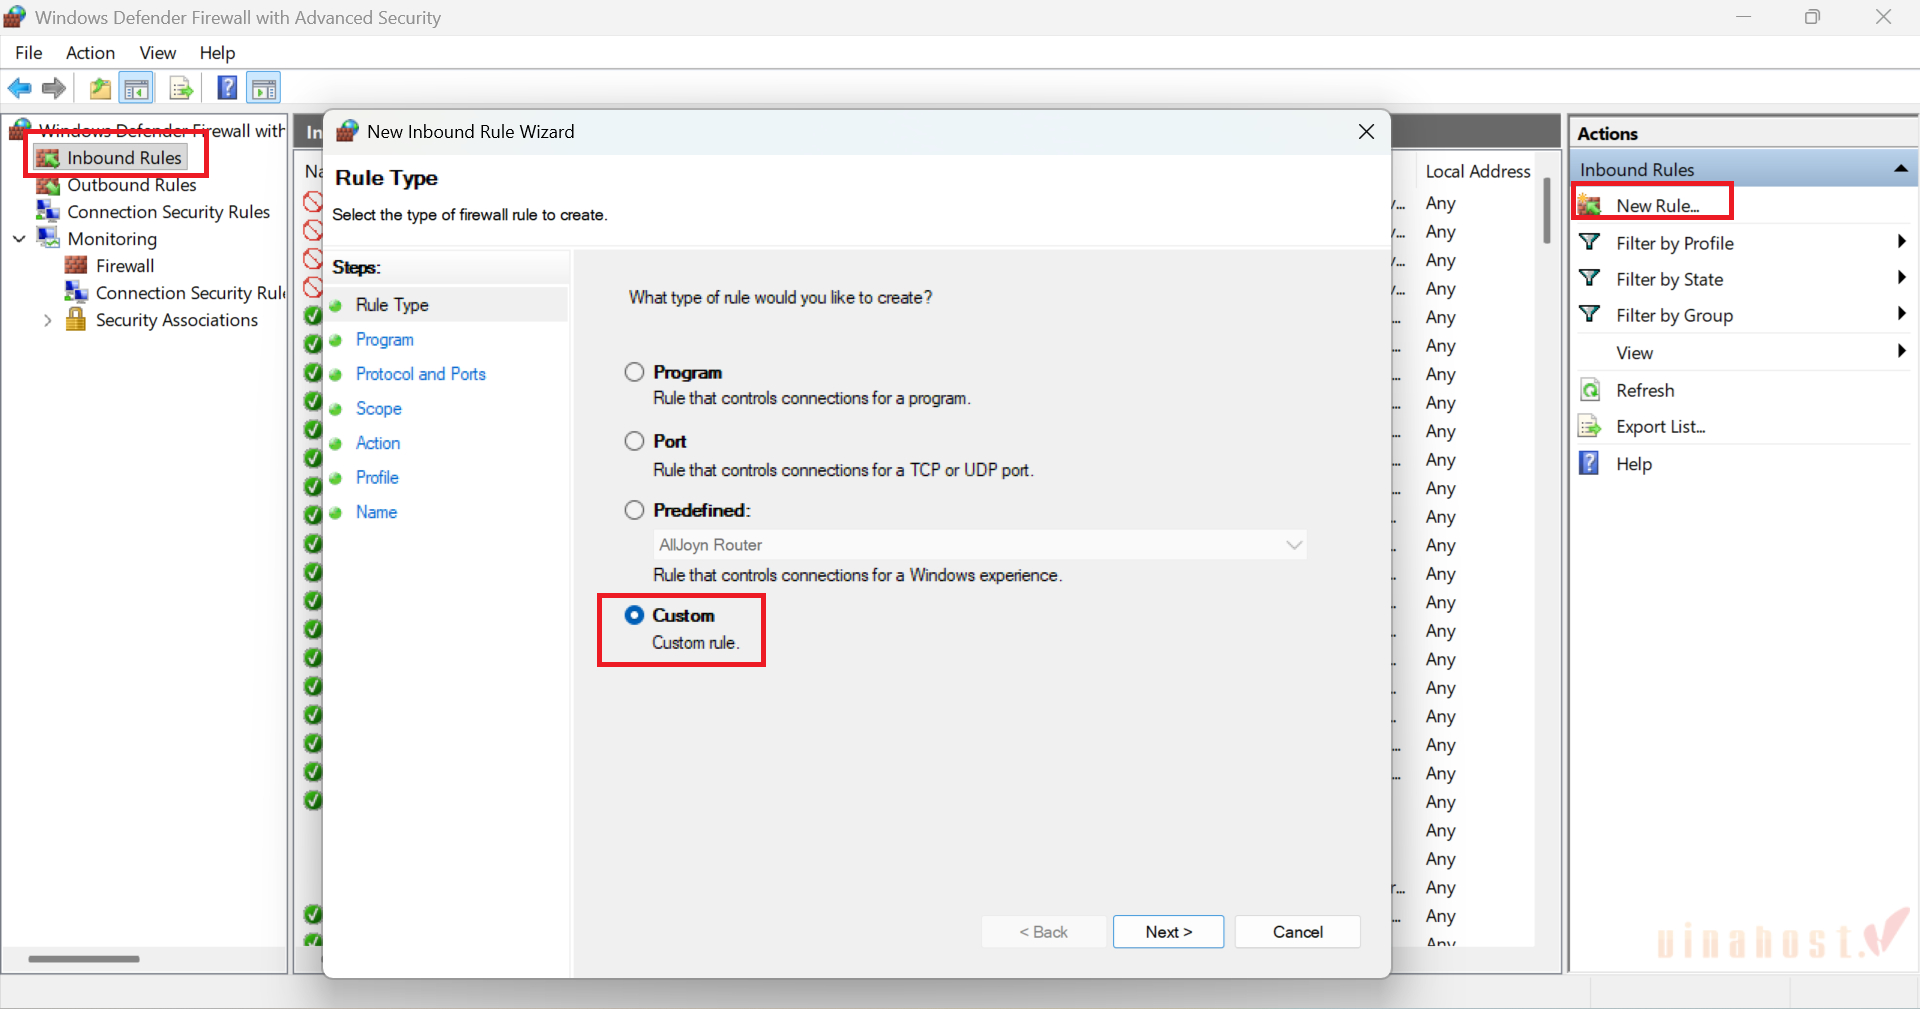This screenshot has width=1920, height=1009.
Task: Toggle Show/Hide Console Tree toolbar icon
Action: coord(136,89)
